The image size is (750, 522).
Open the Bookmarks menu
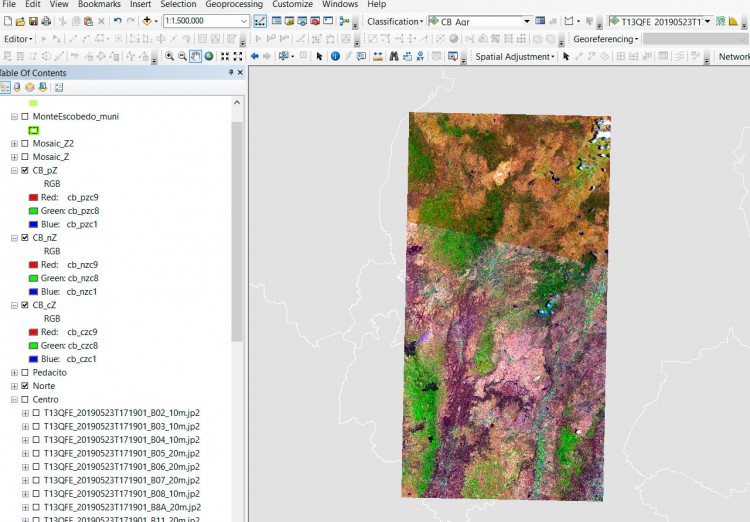point(99,4)
